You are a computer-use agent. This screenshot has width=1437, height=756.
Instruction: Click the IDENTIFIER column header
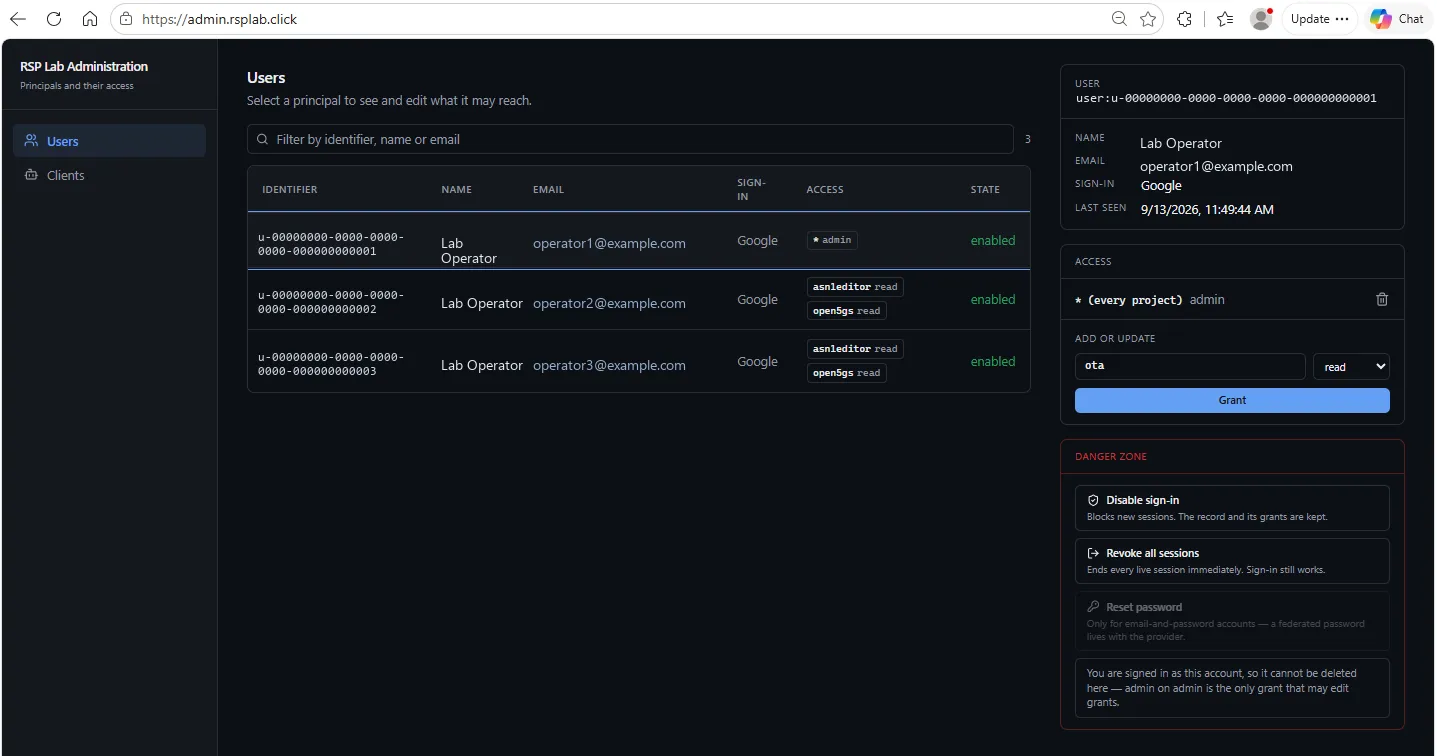[290, 190]
